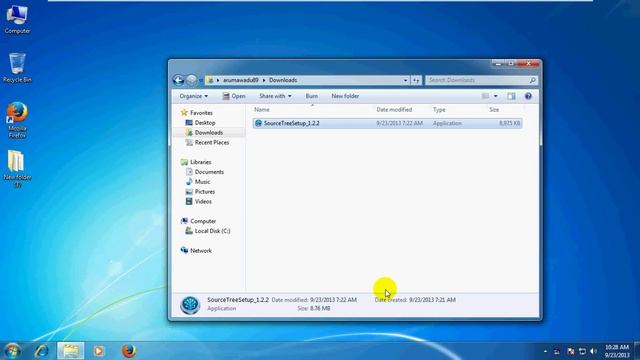
Task: Open the Organize dropdown menu
Action: (x=193, y=96)
